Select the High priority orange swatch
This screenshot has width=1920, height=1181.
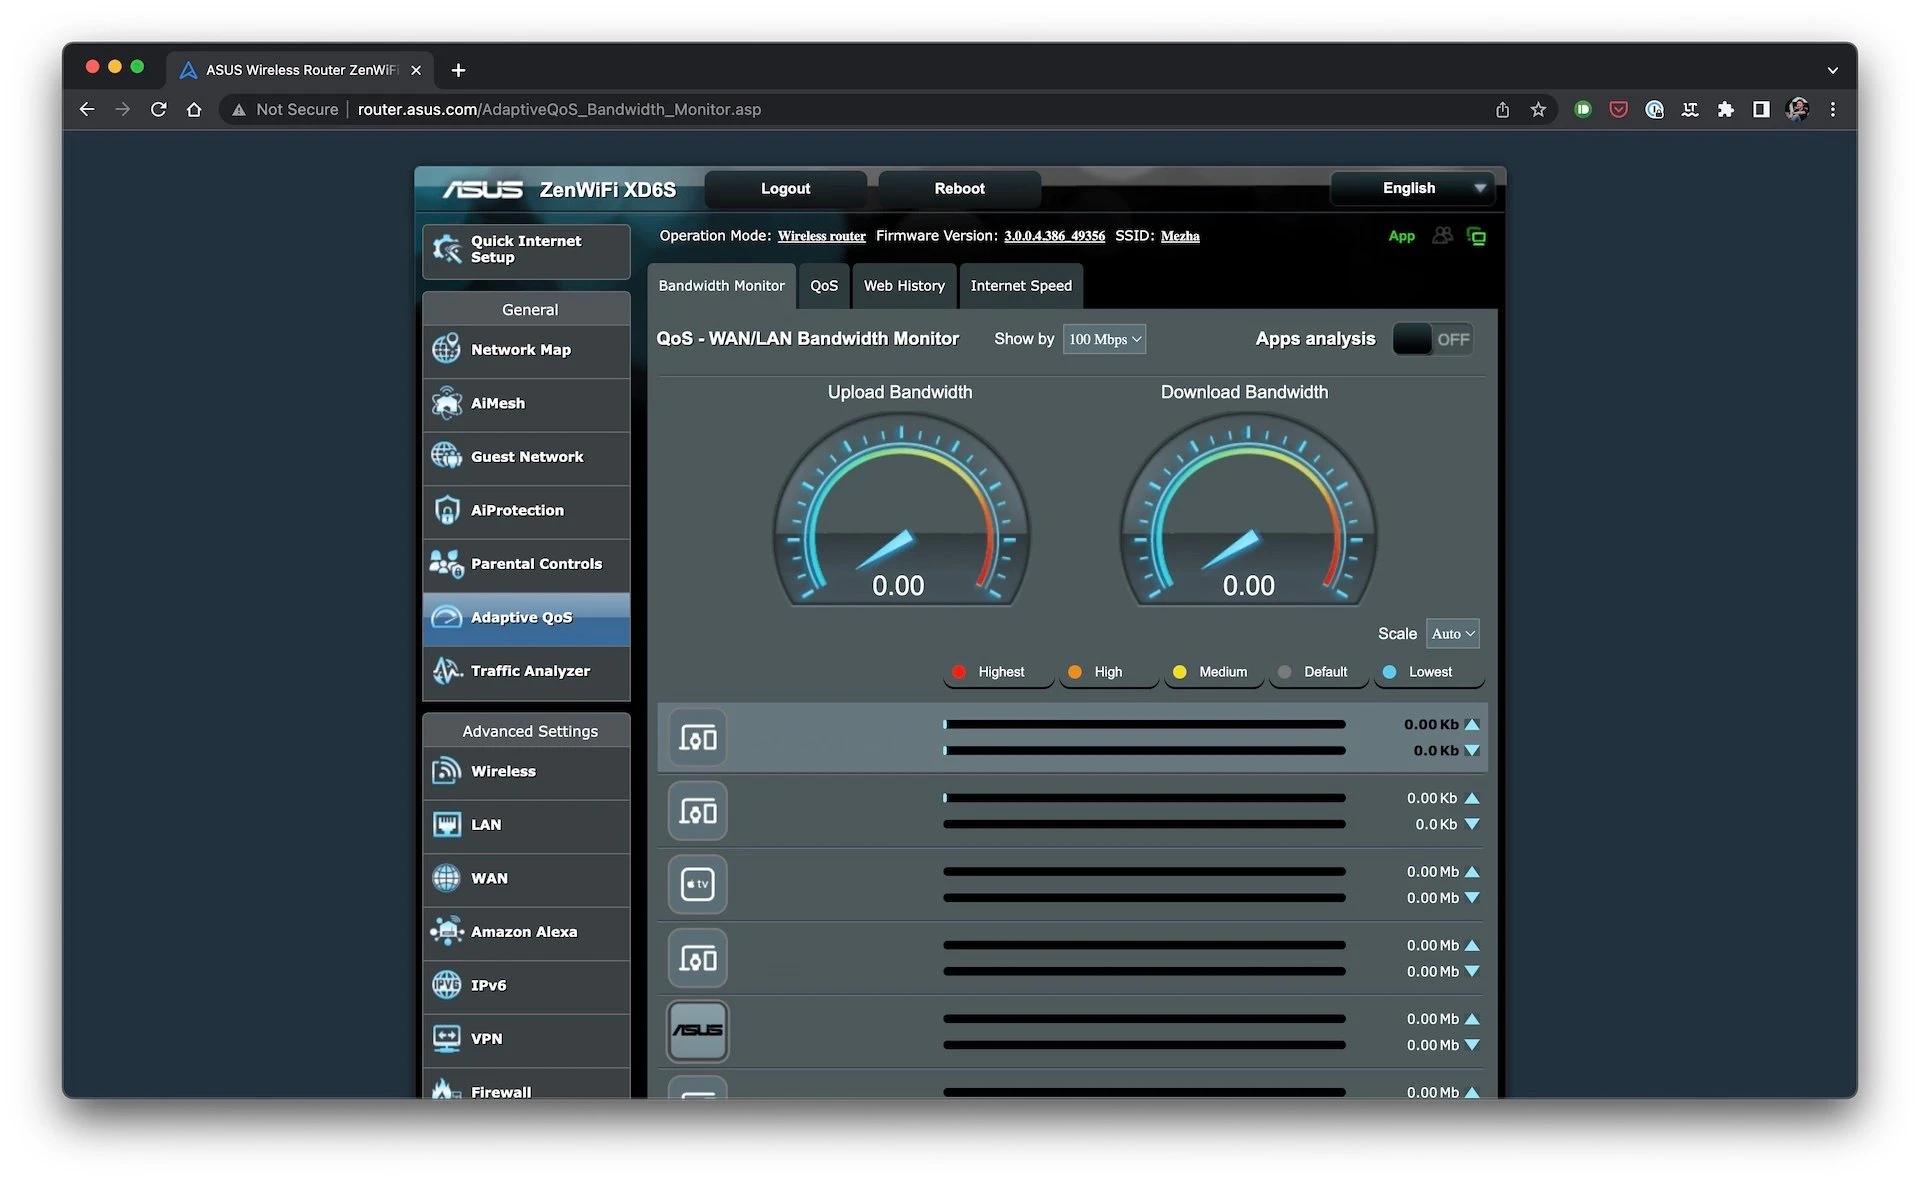[x=1074, y=672]
